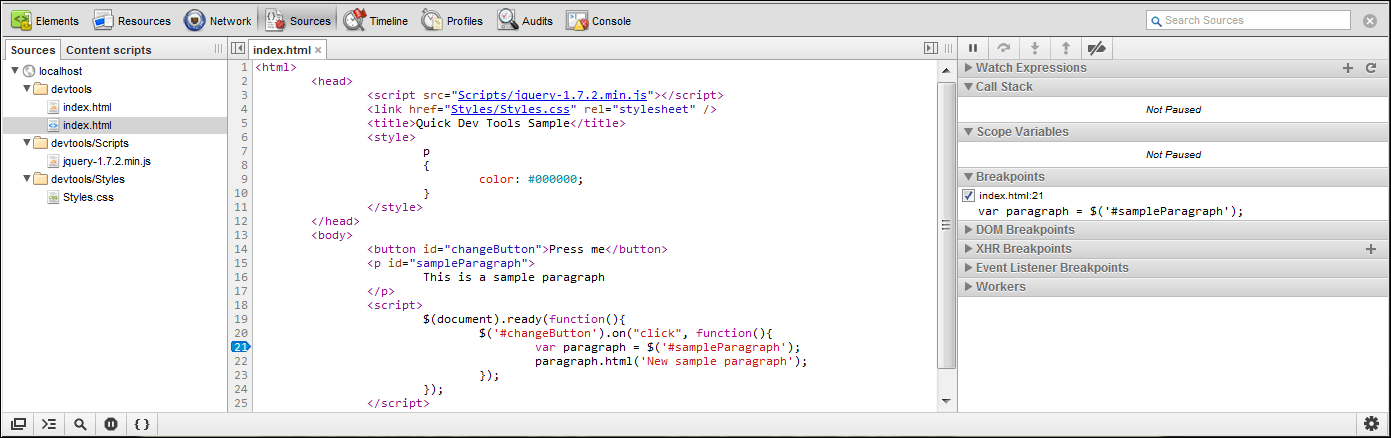The width and height of the screenshot is (1391, 438).
Task: Remove breakpoint marker on line 21
Action: (240, 347)
